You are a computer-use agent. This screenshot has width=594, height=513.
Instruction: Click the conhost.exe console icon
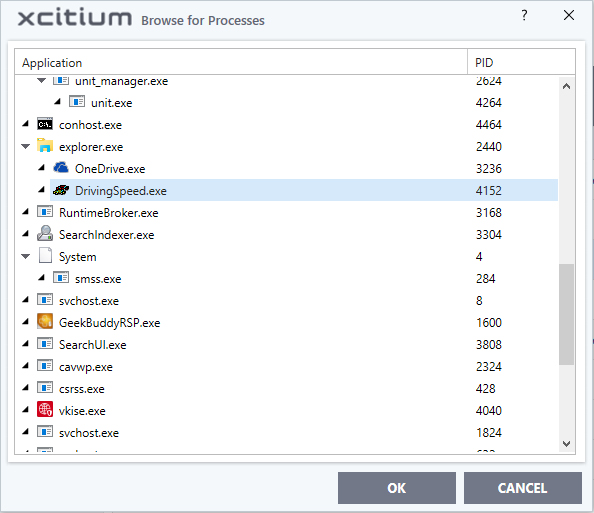point(45,124)
